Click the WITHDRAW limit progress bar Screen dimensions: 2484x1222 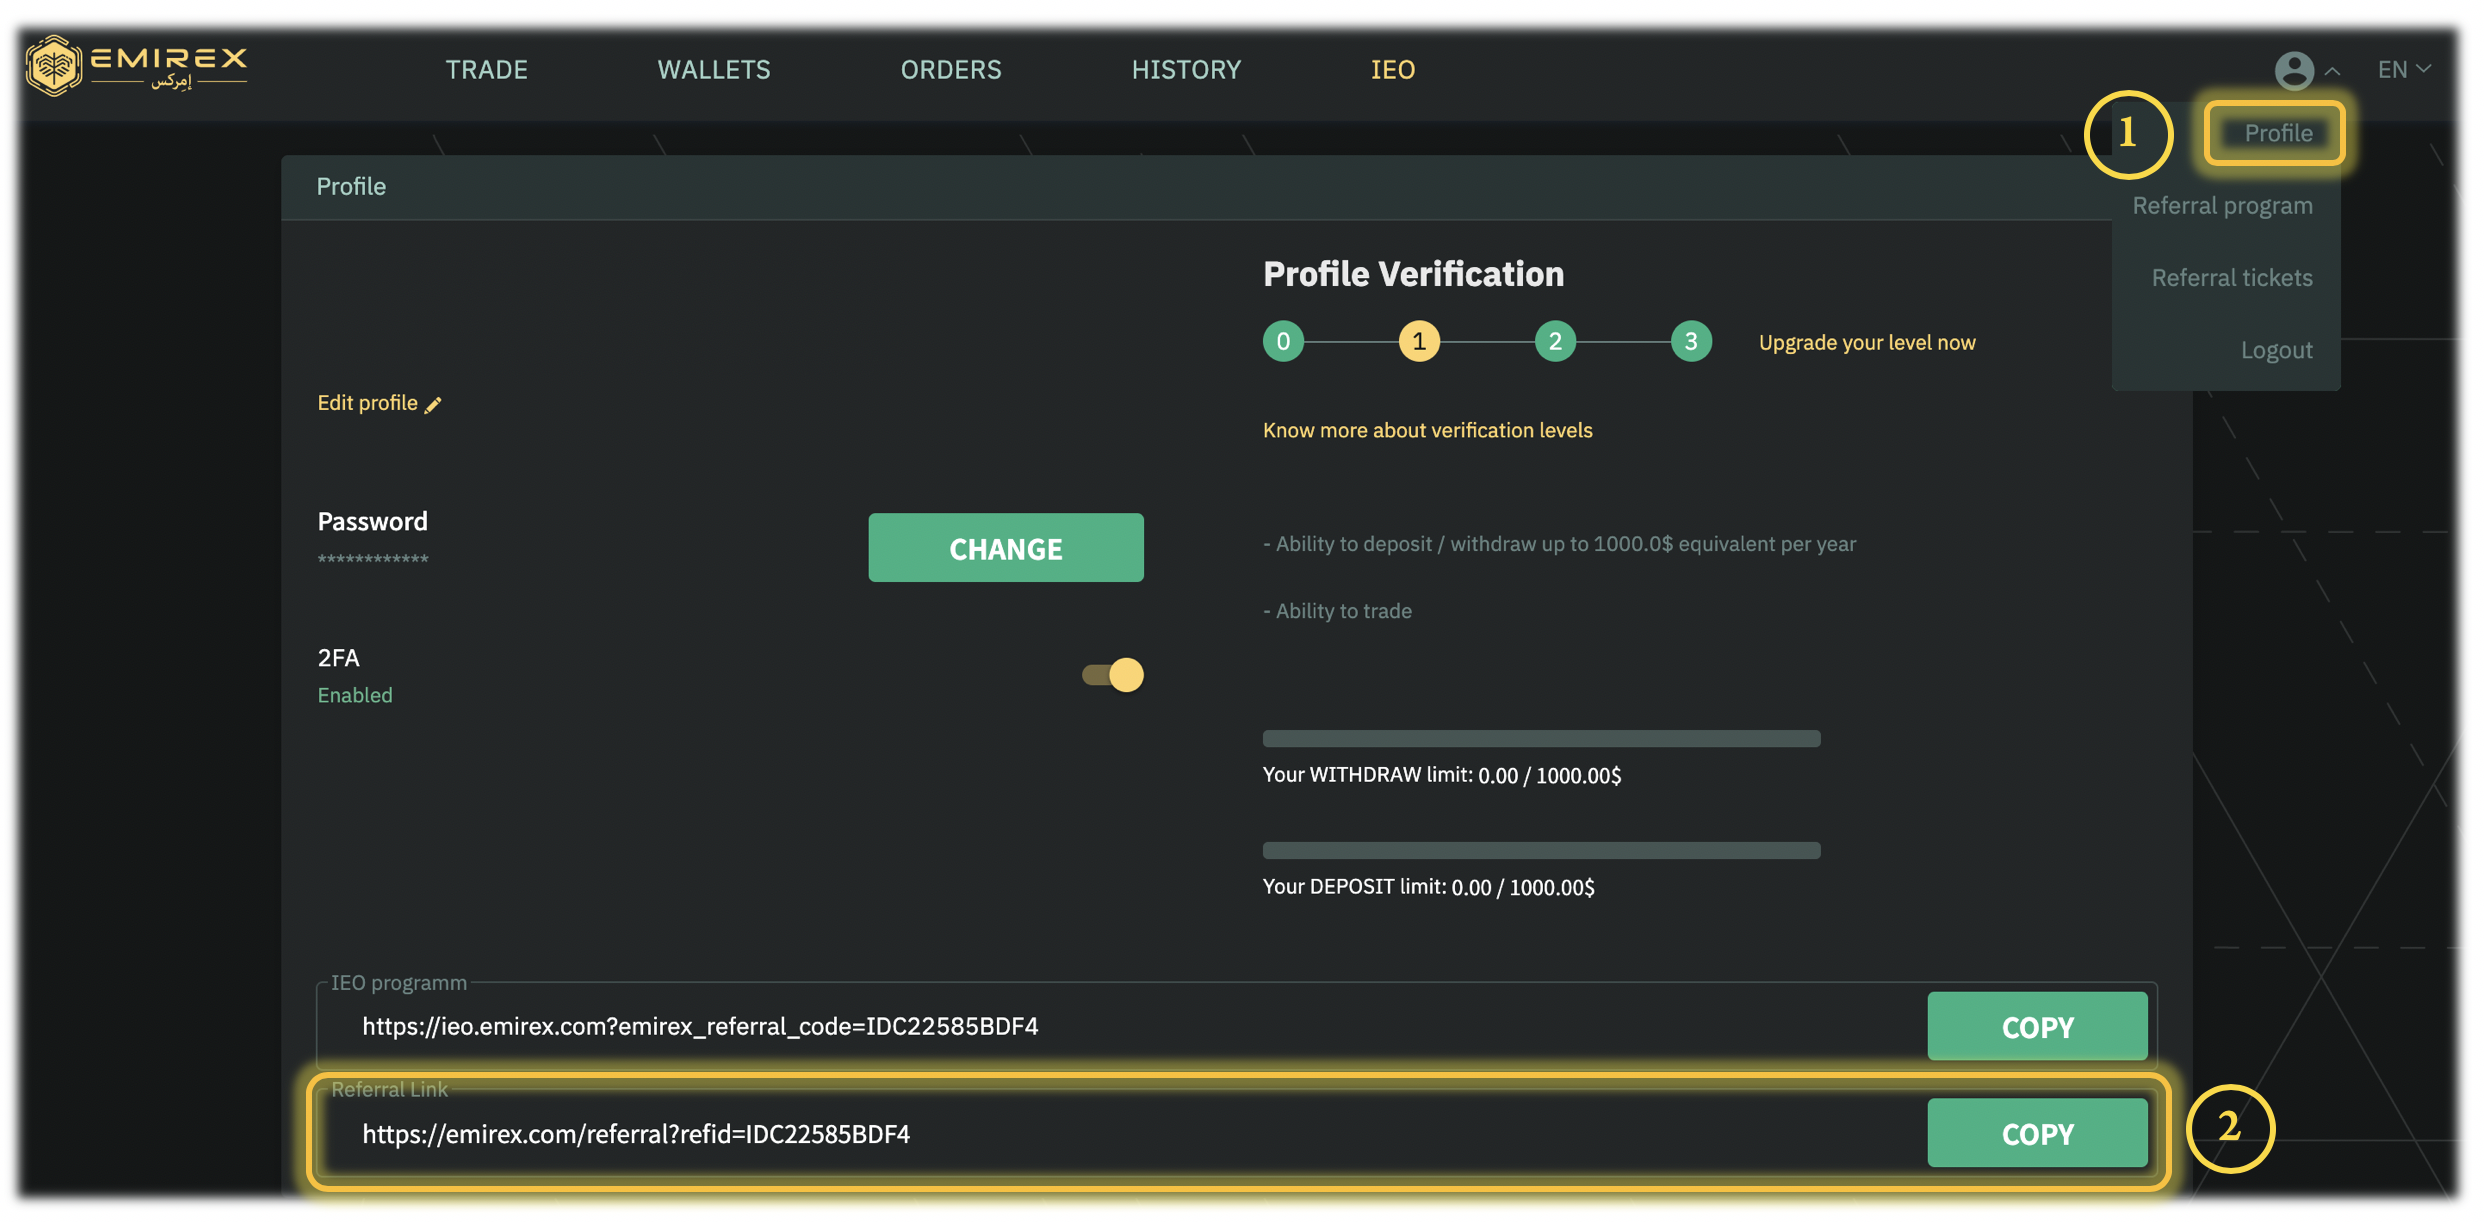coord(1541,739)
